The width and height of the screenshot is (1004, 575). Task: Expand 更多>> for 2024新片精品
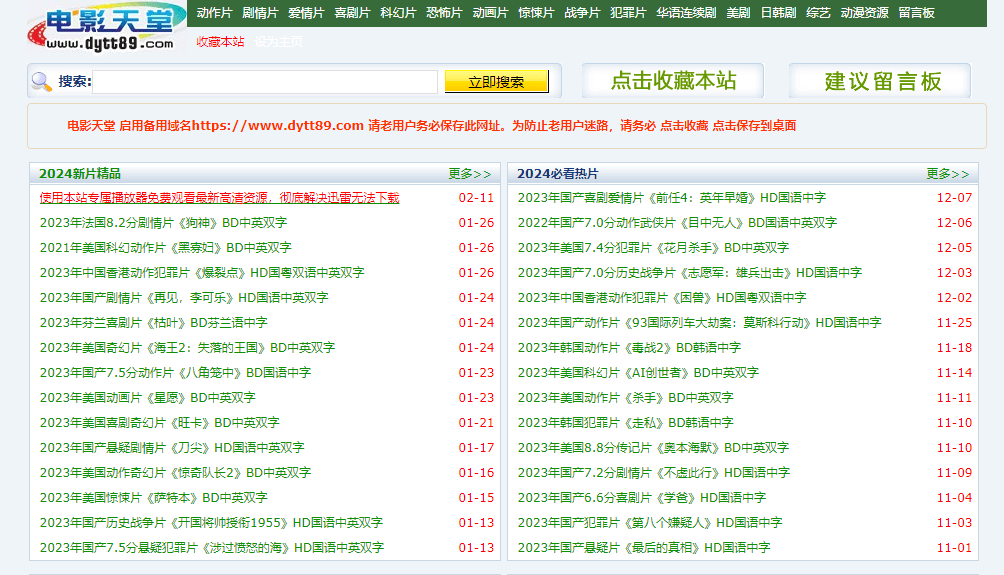469,173
